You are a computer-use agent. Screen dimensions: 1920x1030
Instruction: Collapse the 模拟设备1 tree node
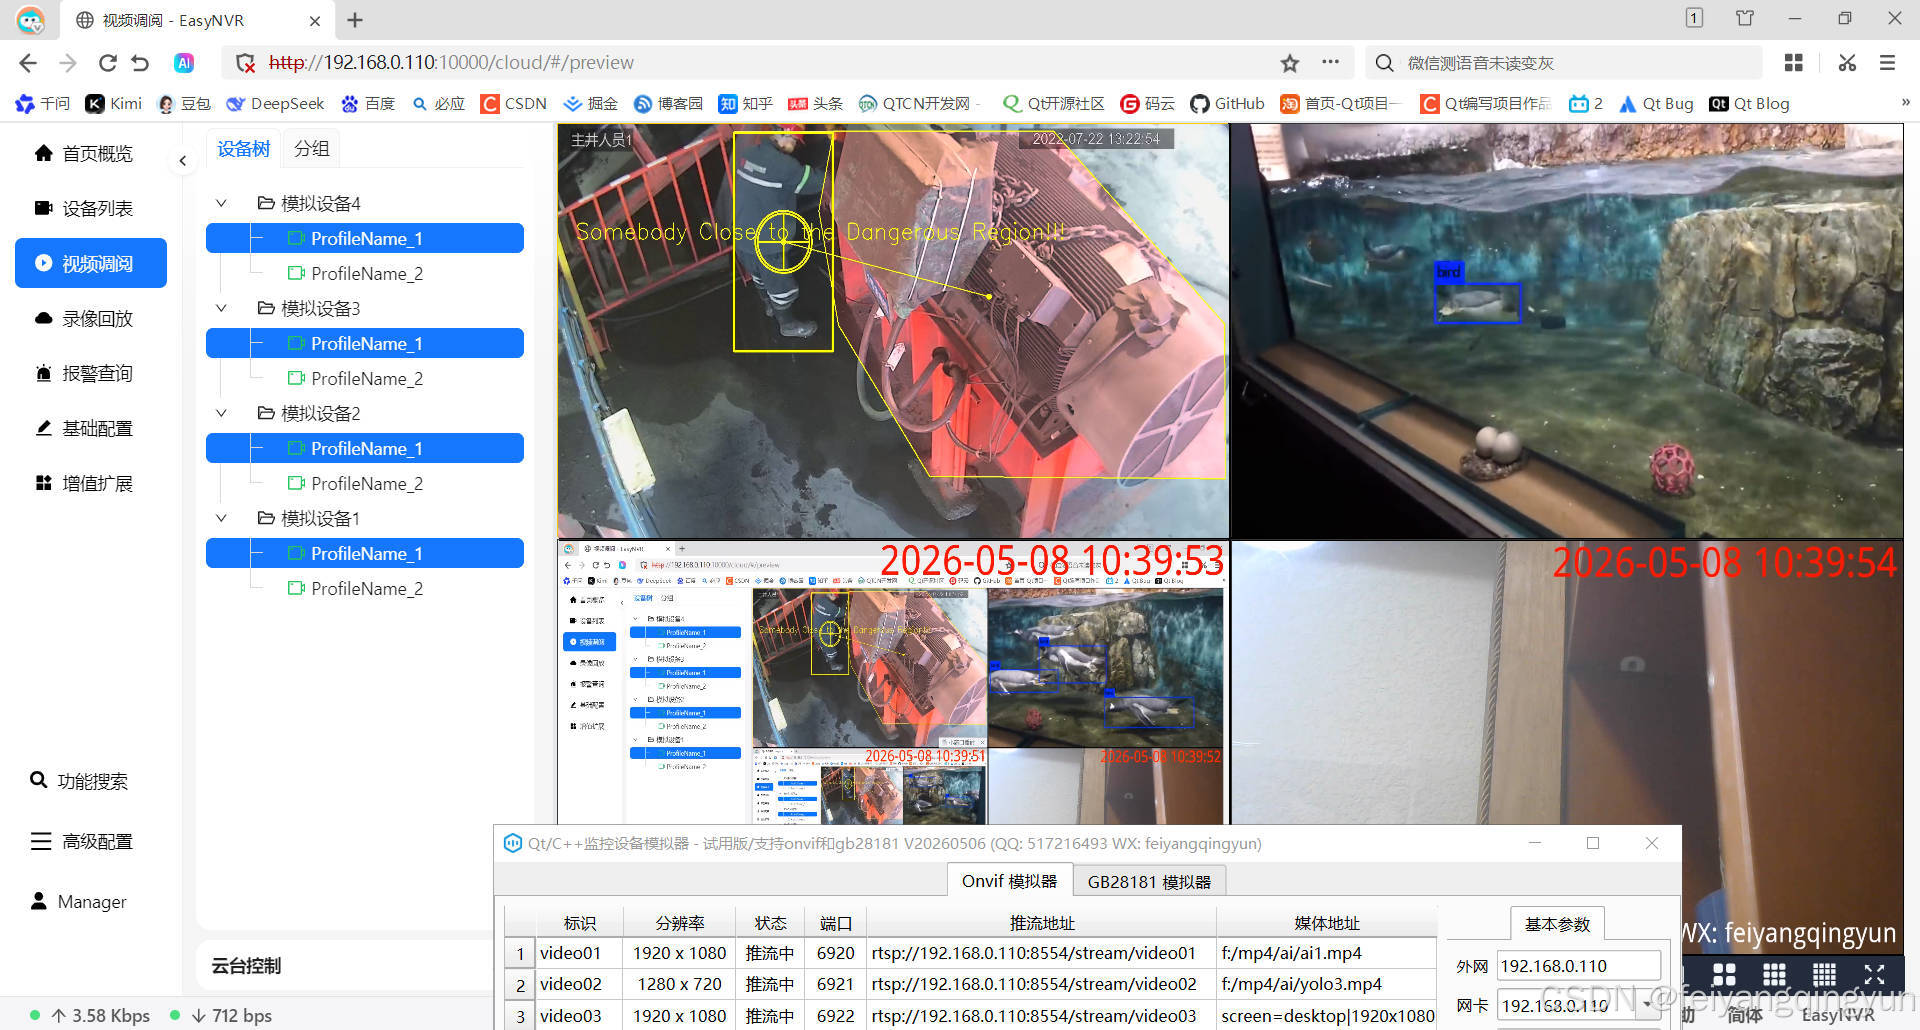(221, 518)
